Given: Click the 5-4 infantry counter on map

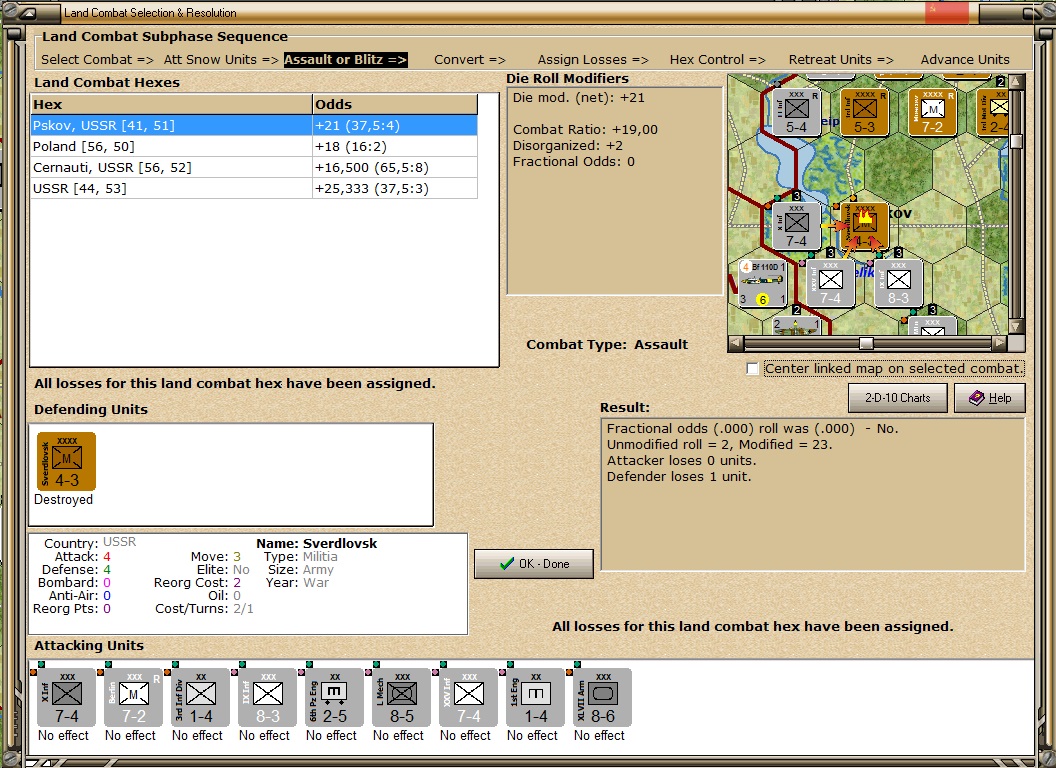Looking at the screenshot, I should (x=796, y=113).
